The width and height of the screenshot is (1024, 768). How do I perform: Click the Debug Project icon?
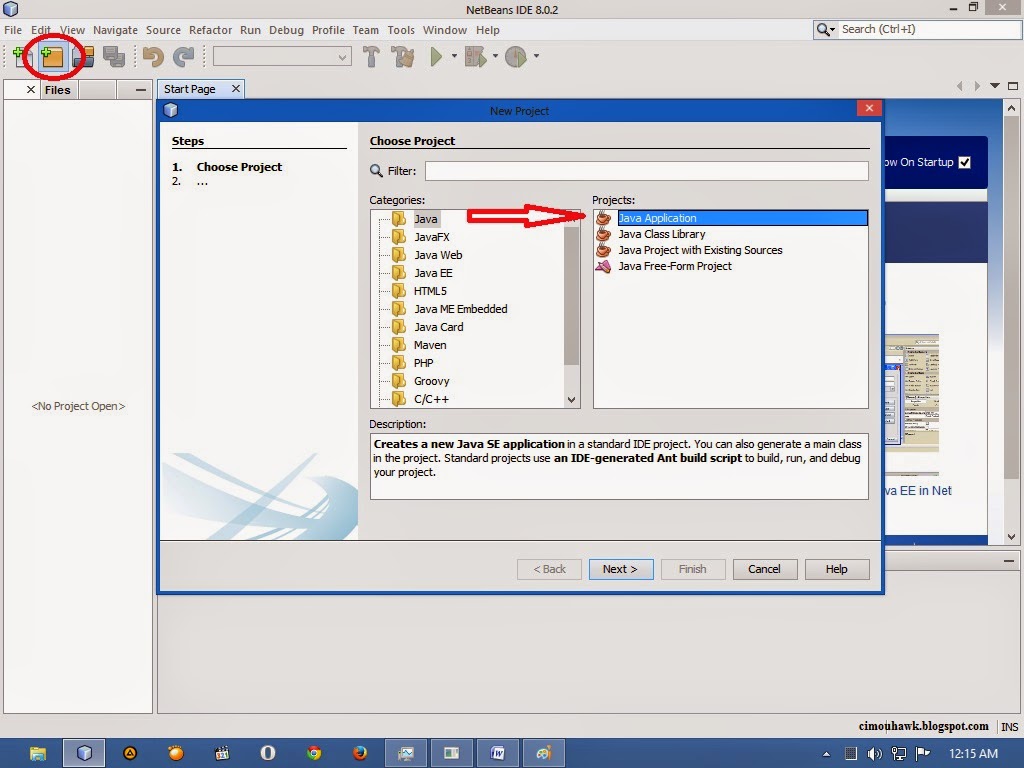coord(475,57)
